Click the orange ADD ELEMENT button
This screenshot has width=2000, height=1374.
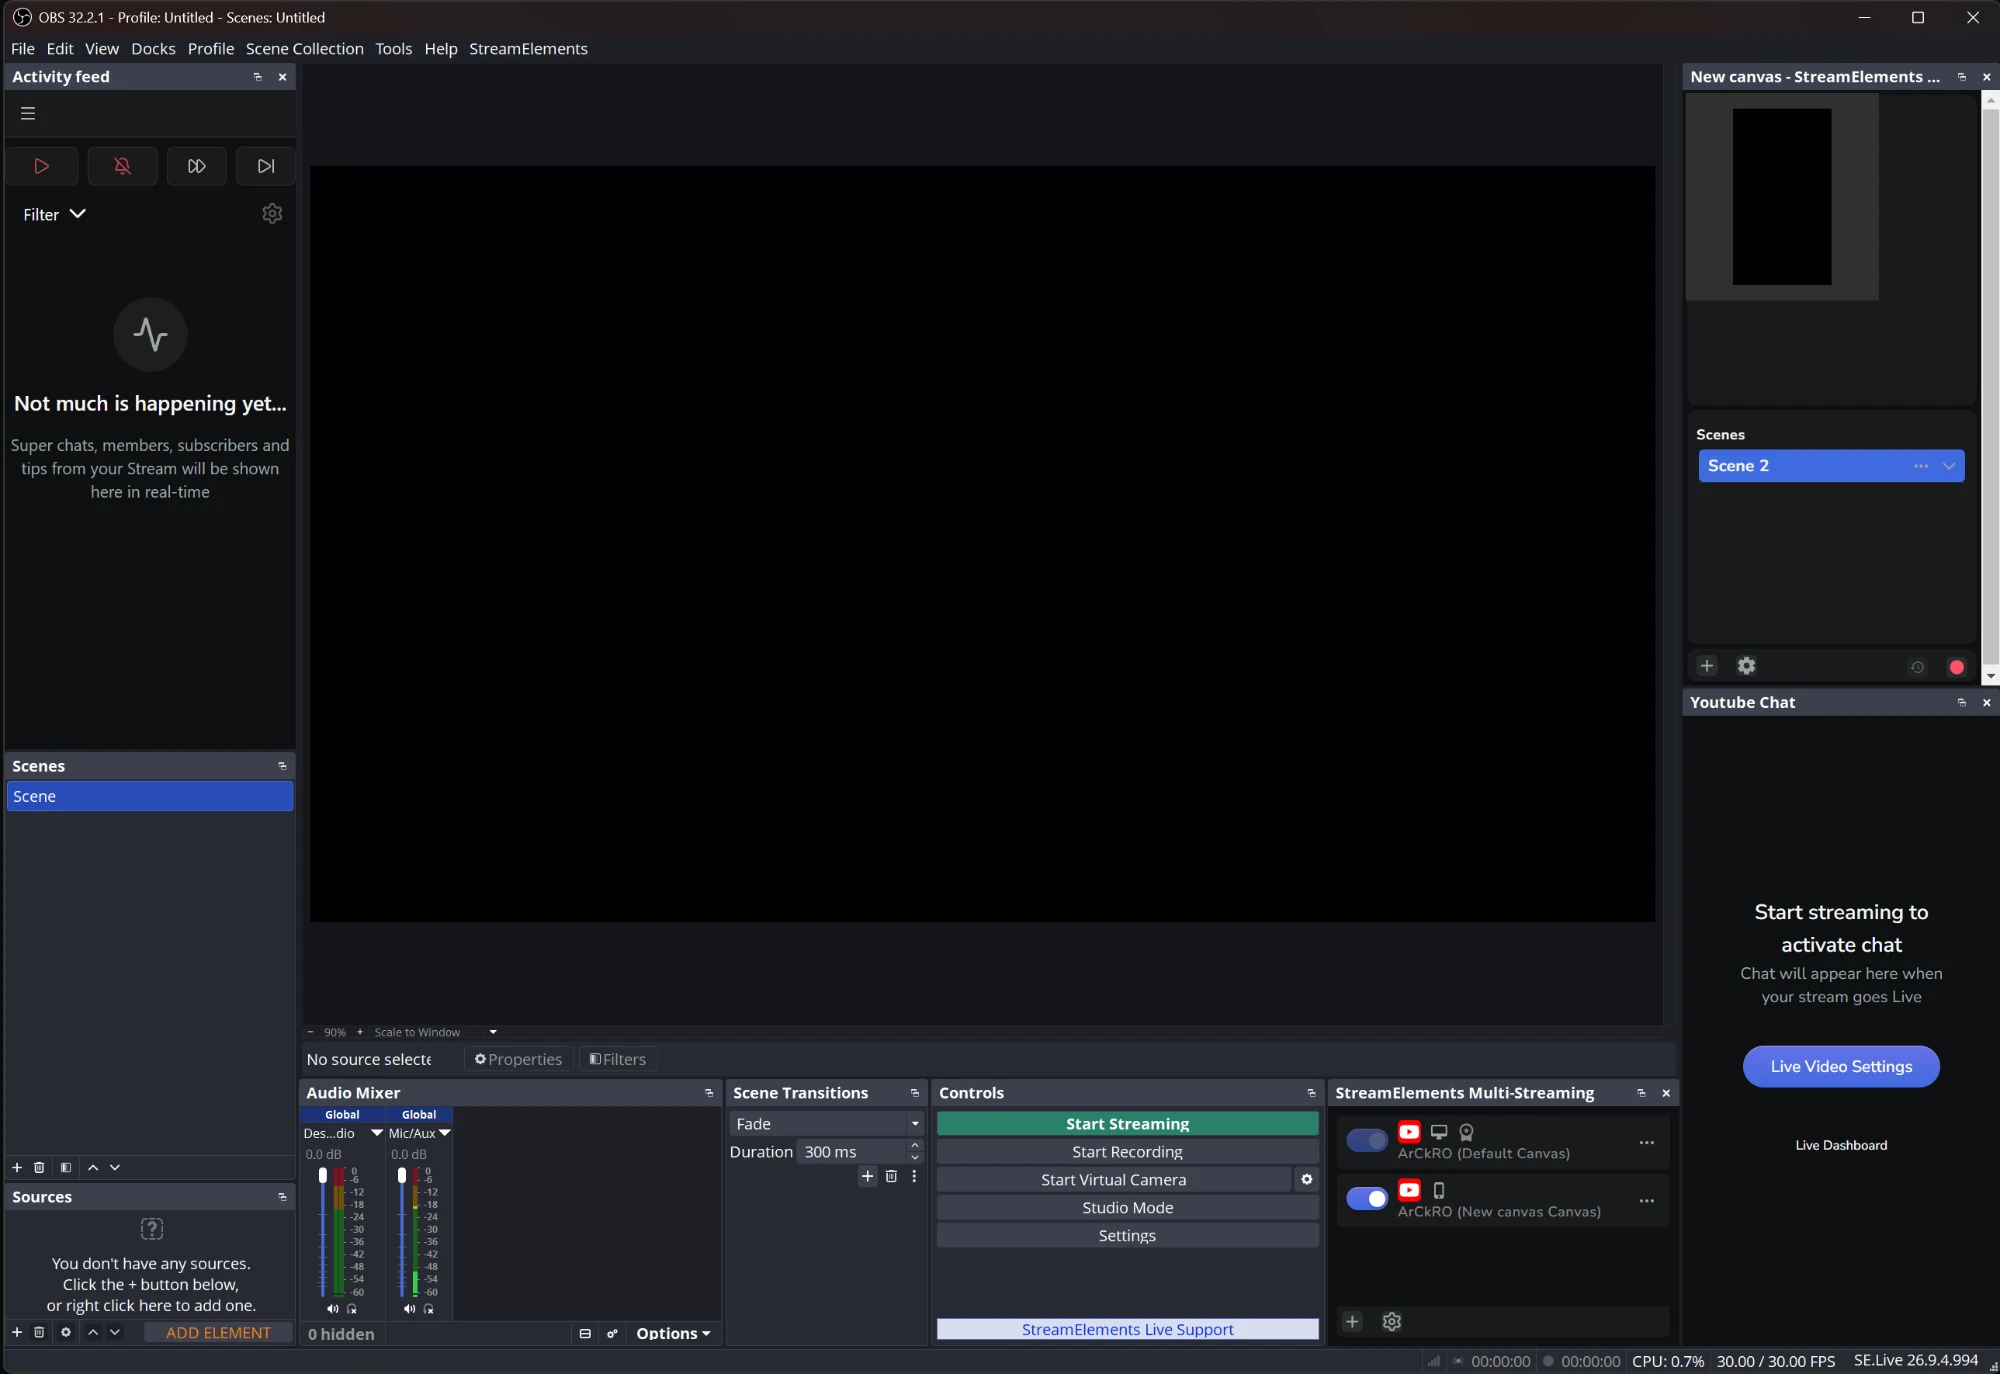click(218, 1332)
